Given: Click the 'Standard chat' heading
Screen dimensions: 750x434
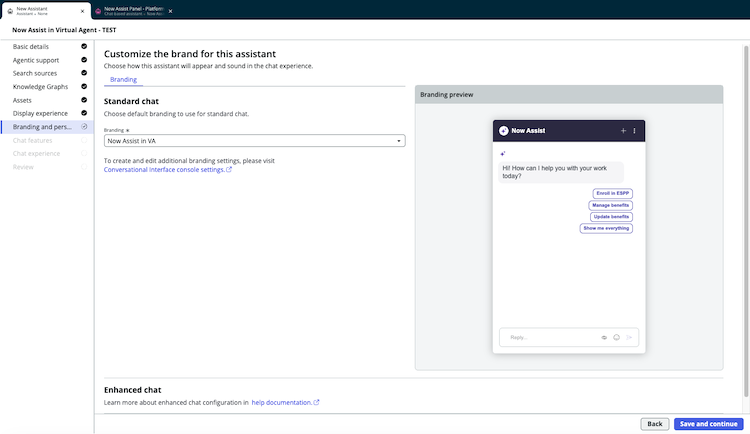Looking at the screenshot, I should click(x=131, y=101).
